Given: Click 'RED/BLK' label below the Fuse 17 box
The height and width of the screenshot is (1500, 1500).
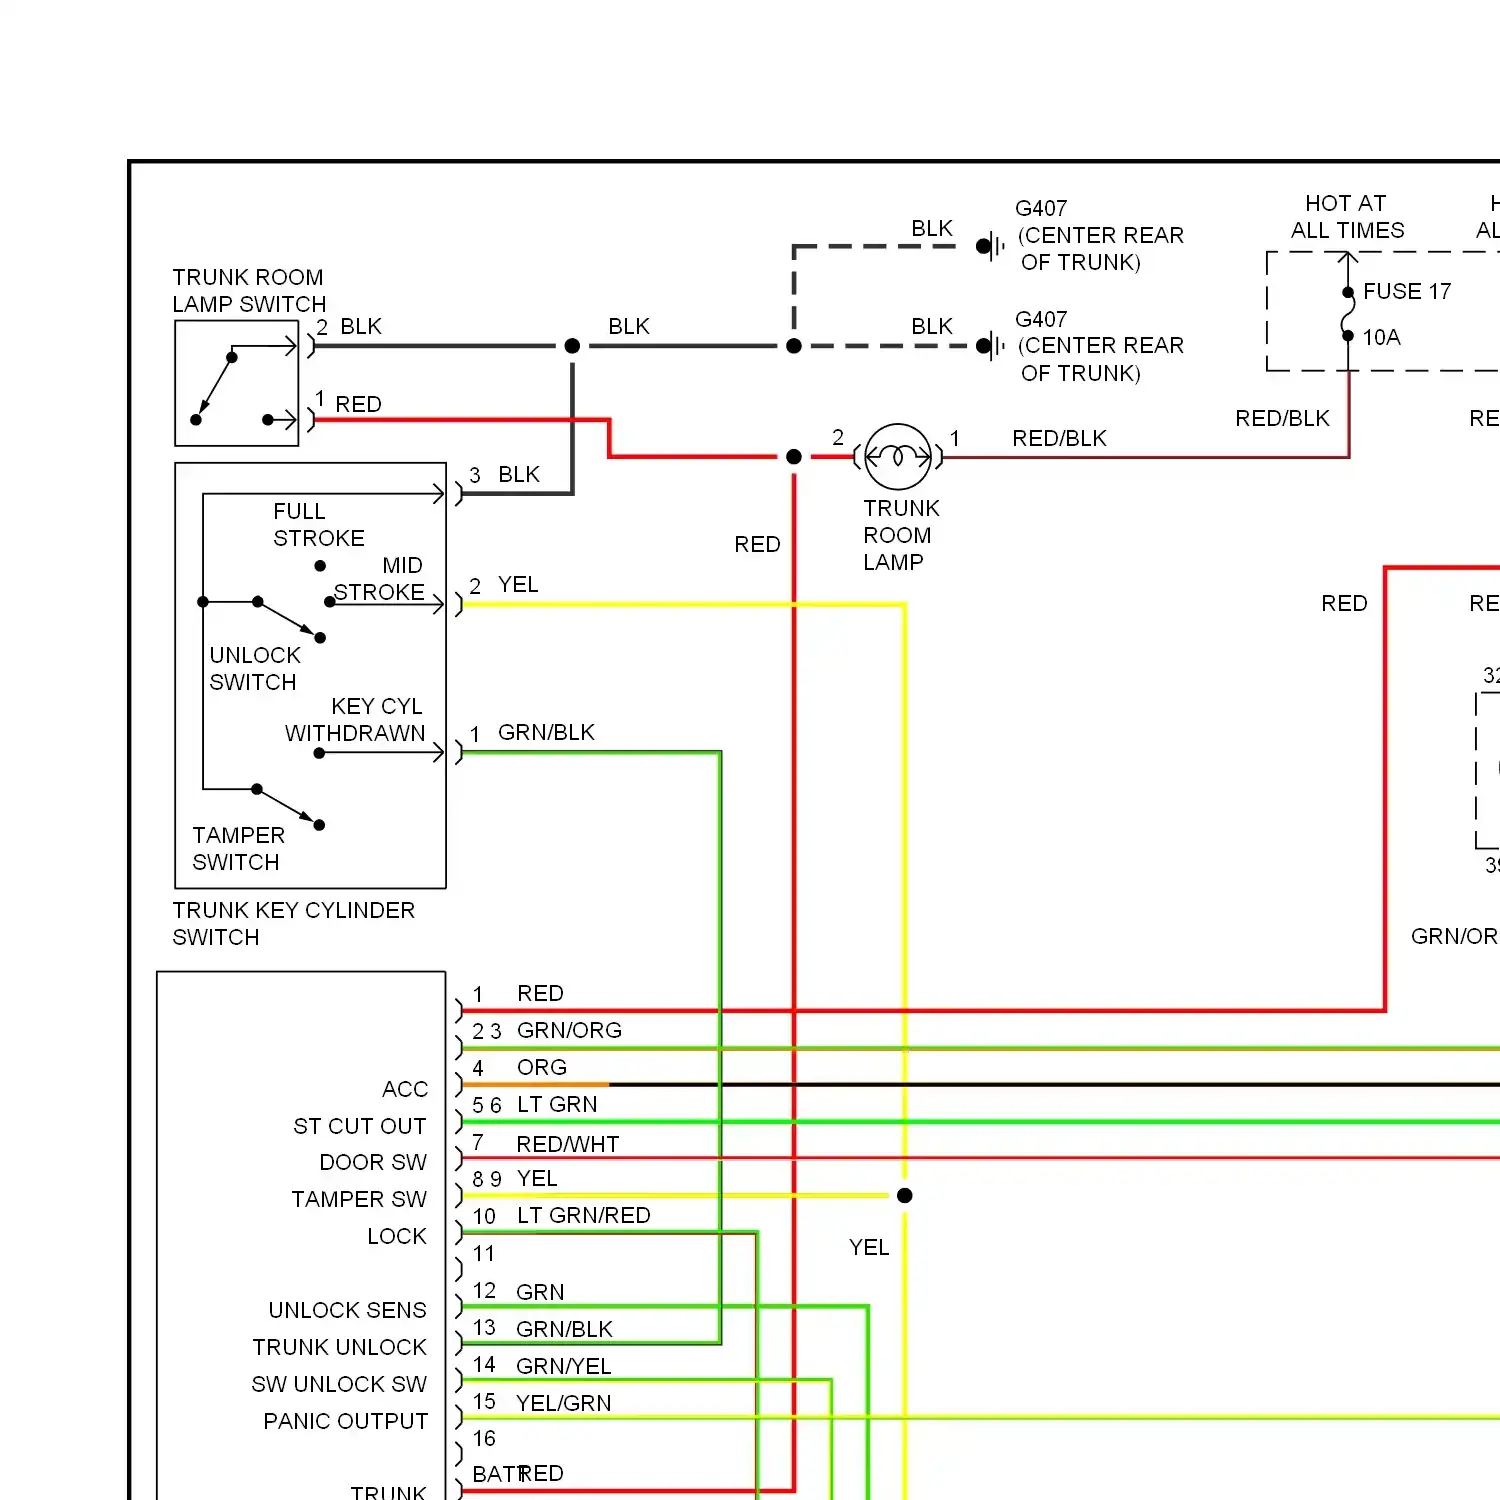Looking at the screenshot, I should [x=1282, y=419].
